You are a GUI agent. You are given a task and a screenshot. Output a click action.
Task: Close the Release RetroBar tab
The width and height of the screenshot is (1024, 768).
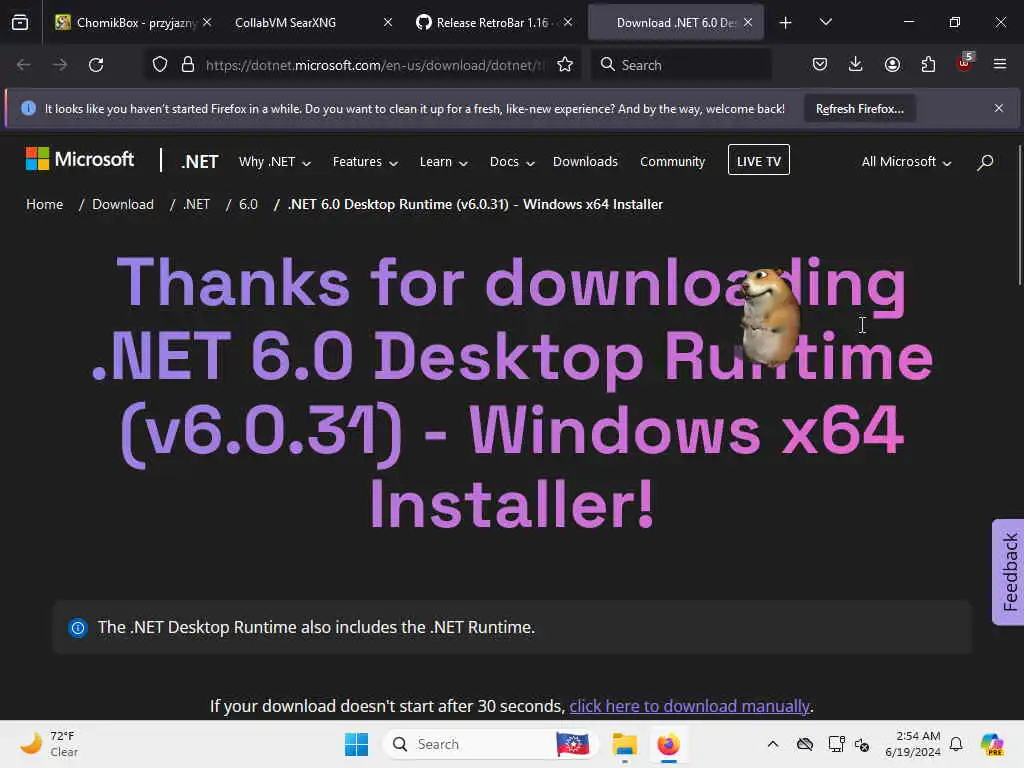[568, 22]
